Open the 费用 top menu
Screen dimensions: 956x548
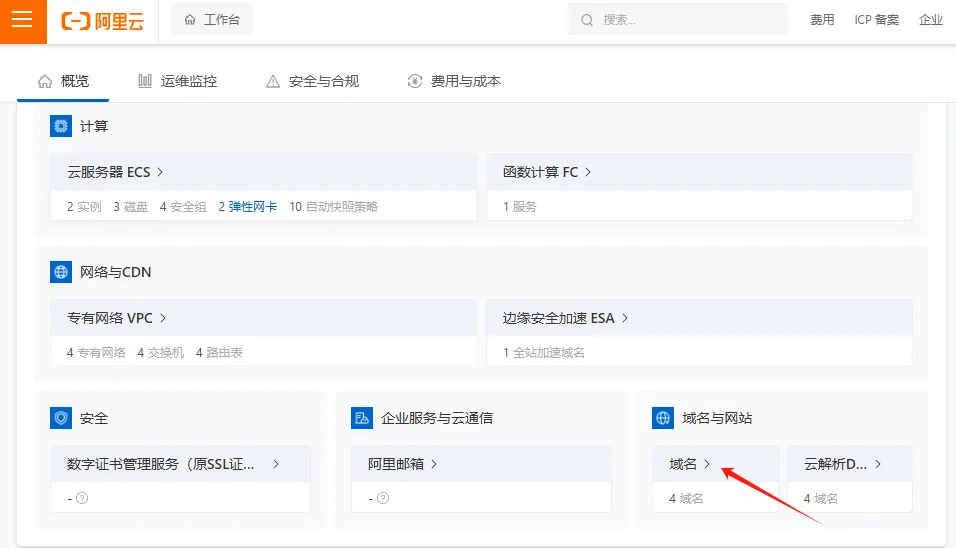(822, 20)
